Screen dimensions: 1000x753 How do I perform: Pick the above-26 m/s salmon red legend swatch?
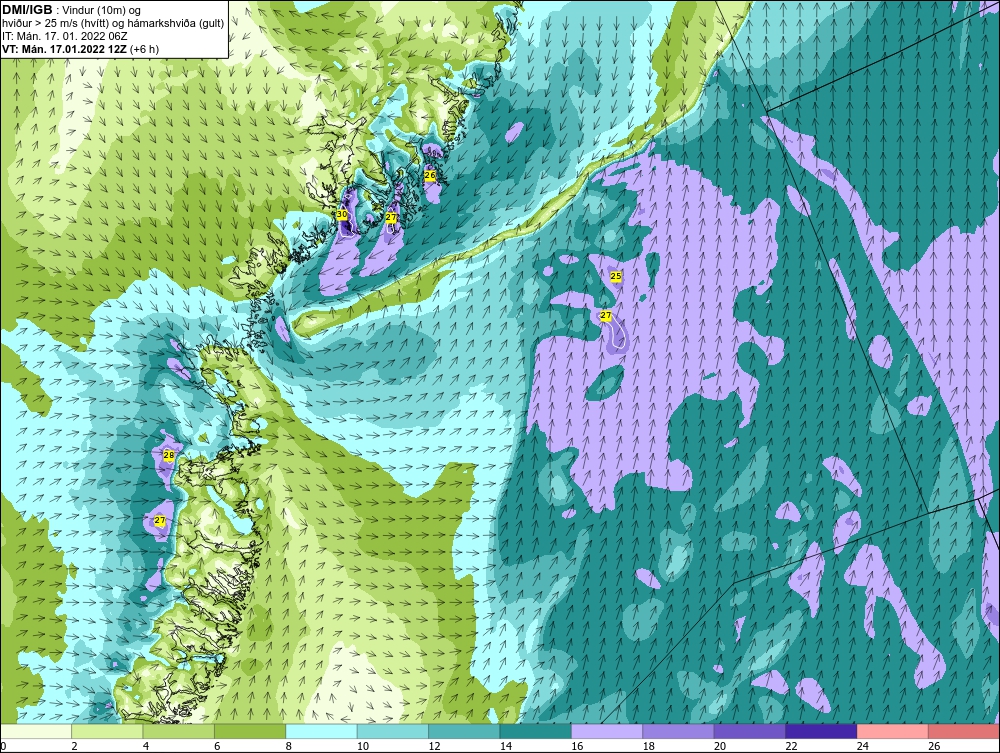(964, 731)
